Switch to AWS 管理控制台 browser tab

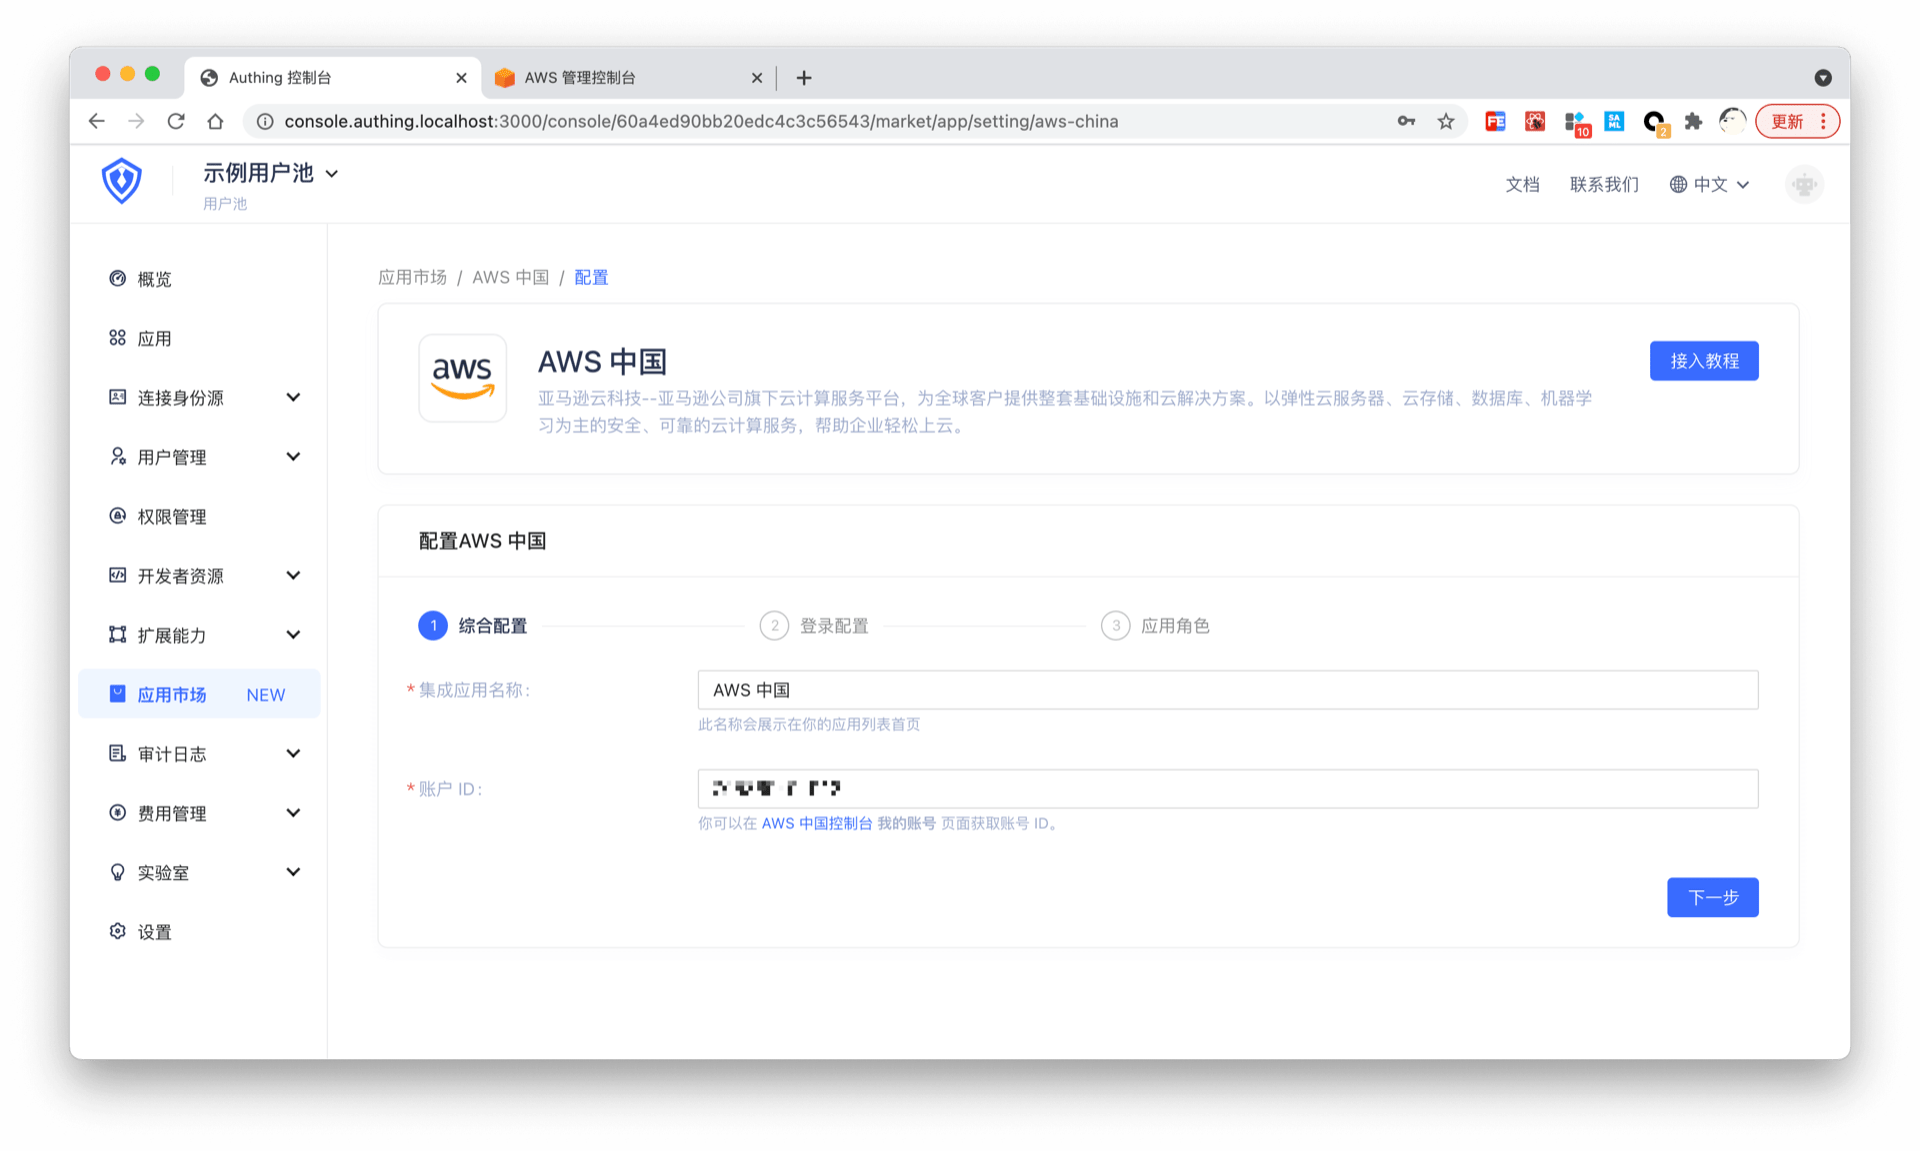click(x=579, y=77)
